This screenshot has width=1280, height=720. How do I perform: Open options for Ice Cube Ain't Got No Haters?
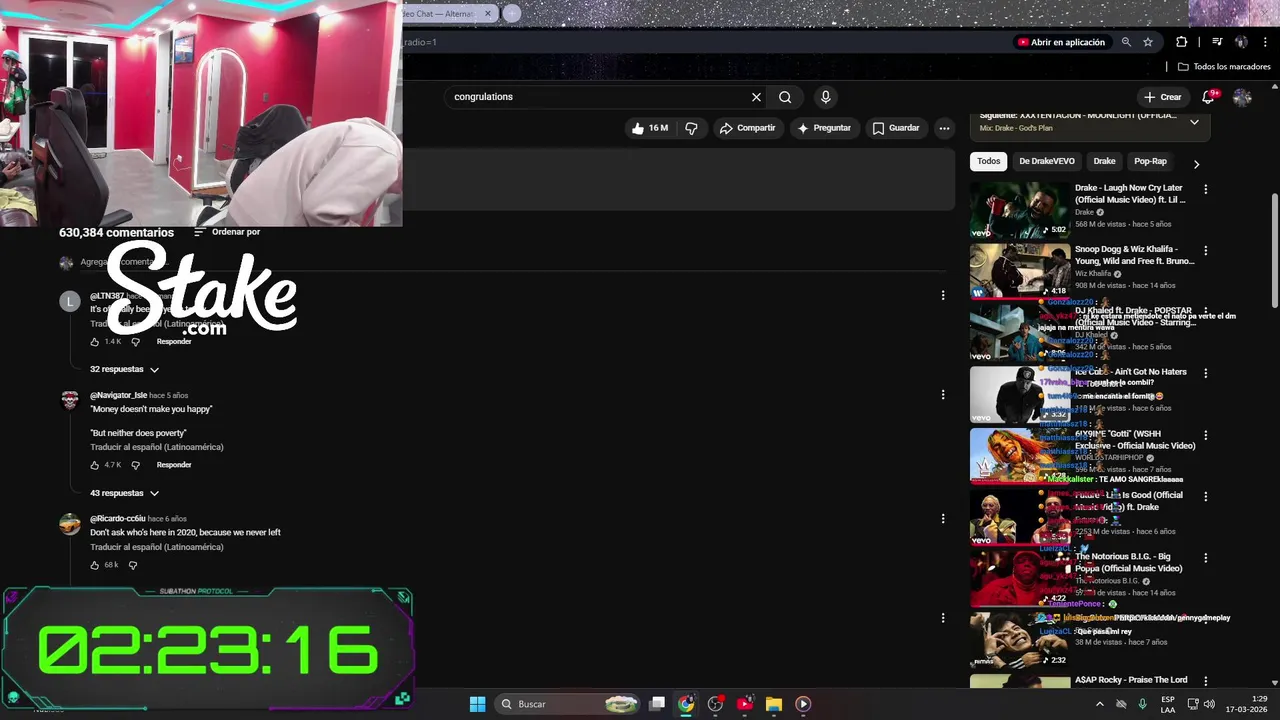point(1205,373)
